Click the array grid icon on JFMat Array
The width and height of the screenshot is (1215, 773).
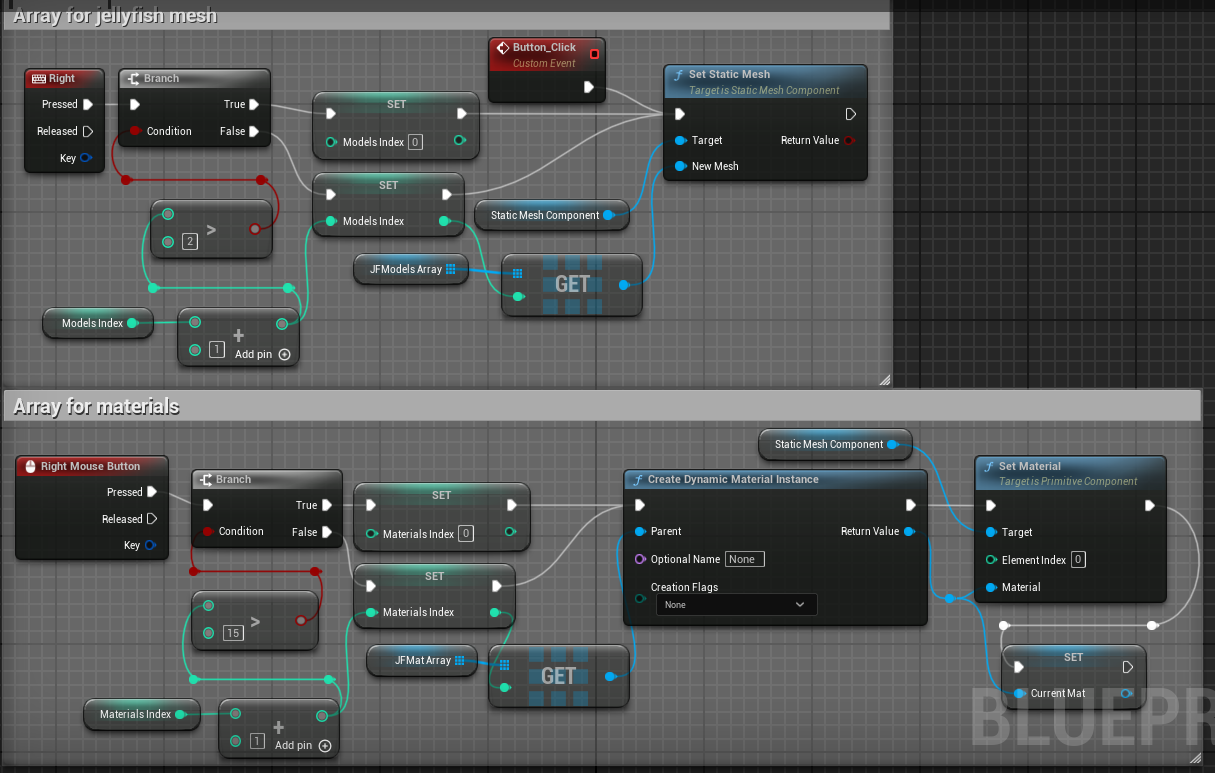(x=459, y=660)
